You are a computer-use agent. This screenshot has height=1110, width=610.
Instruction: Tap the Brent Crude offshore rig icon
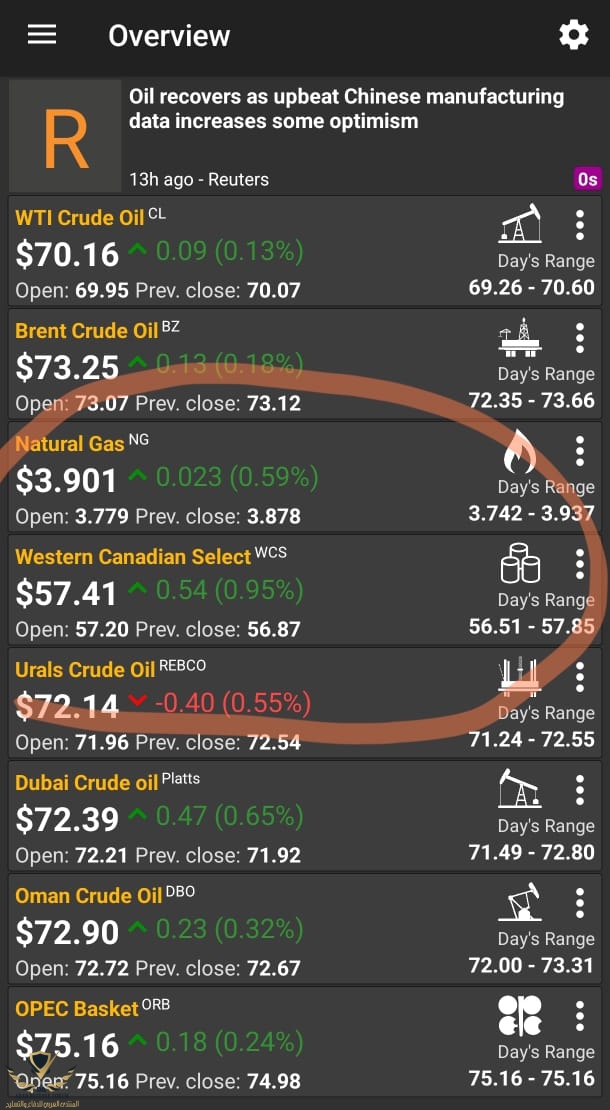click(x=519, y=337)
